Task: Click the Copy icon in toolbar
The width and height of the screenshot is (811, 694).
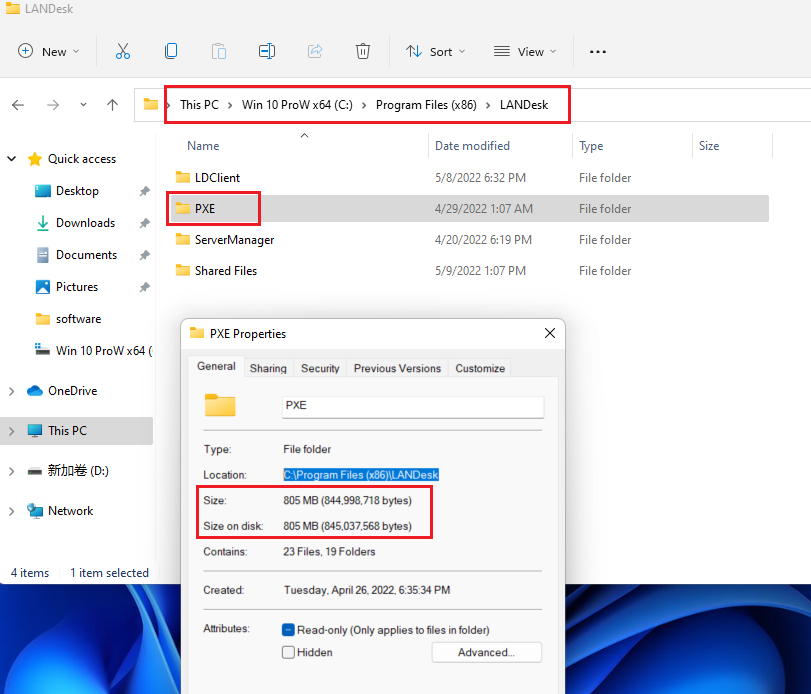Action: (171, 51)
